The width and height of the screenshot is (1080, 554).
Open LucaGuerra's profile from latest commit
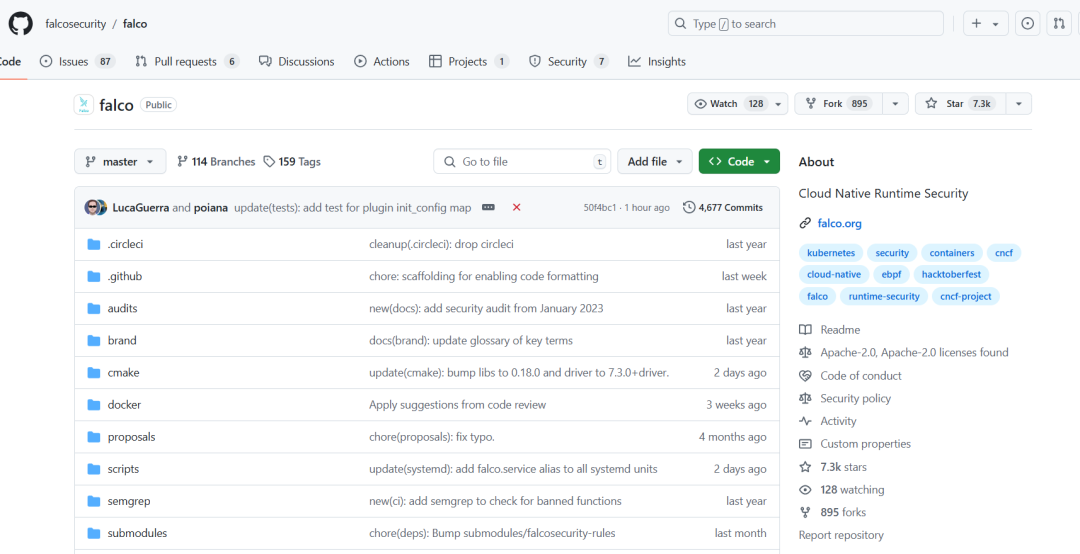click(x=140, y=207)
